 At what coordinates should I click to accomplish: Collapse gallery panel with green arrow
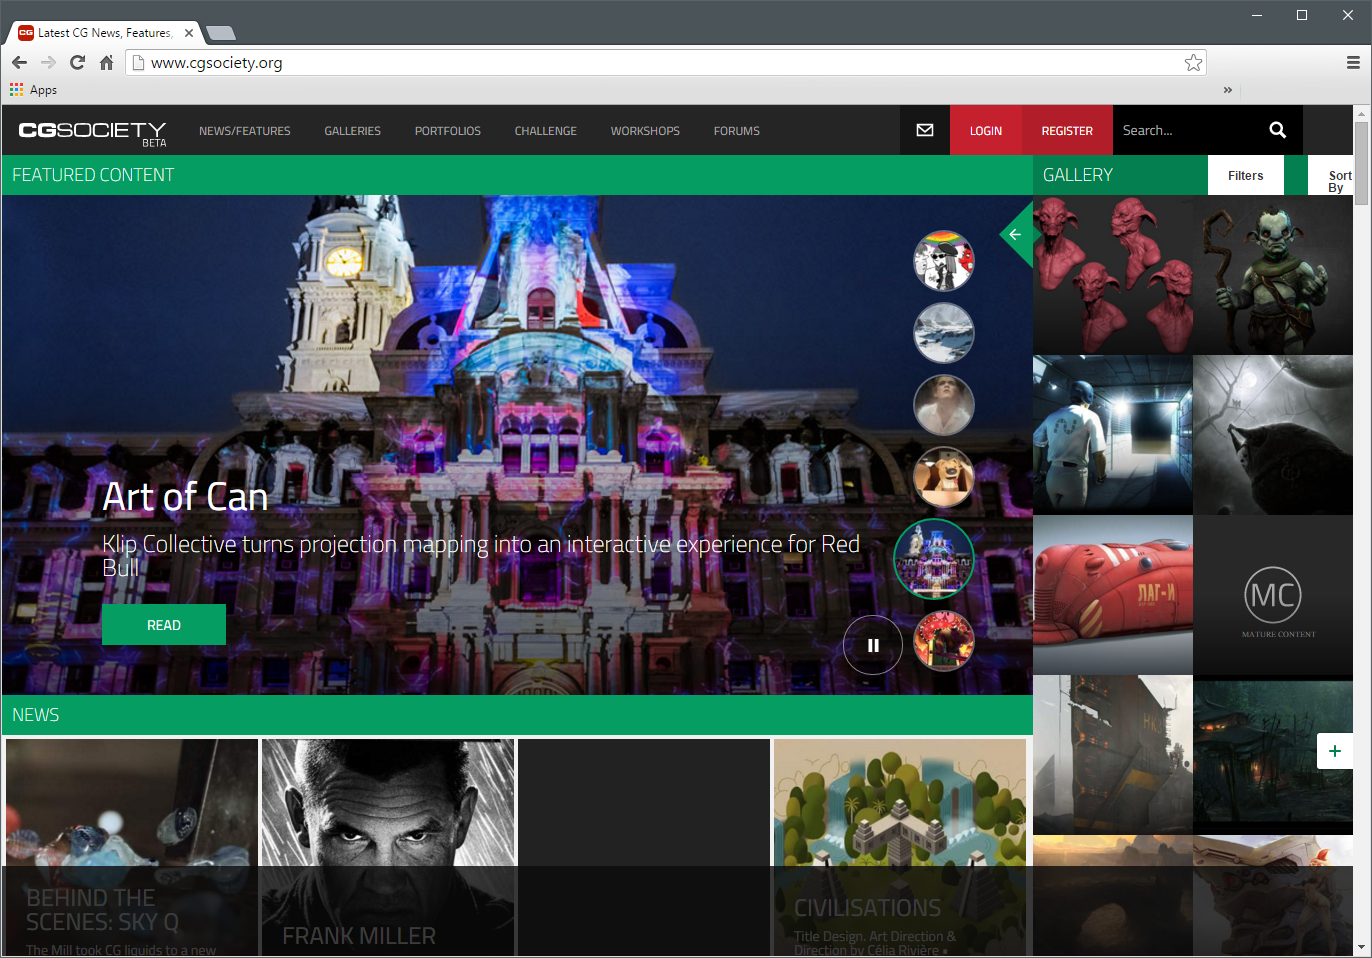(1016, 235)
